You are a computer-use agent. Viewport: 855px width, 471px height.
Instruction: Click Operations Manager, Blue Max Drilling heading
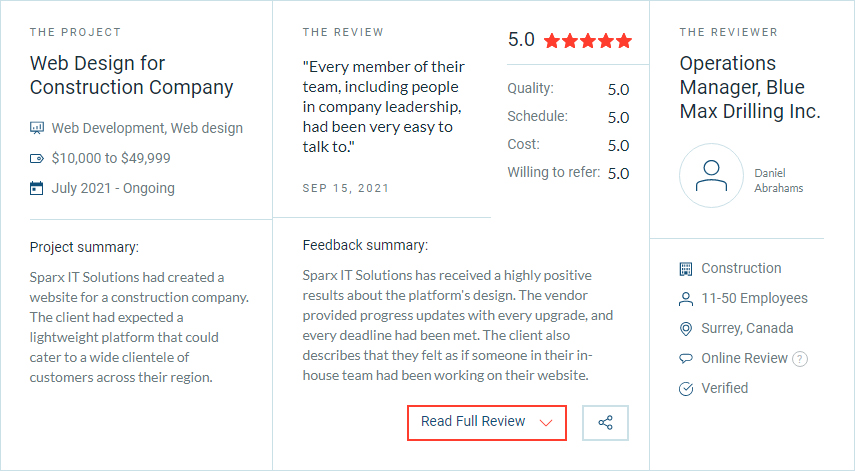[750, 87]
